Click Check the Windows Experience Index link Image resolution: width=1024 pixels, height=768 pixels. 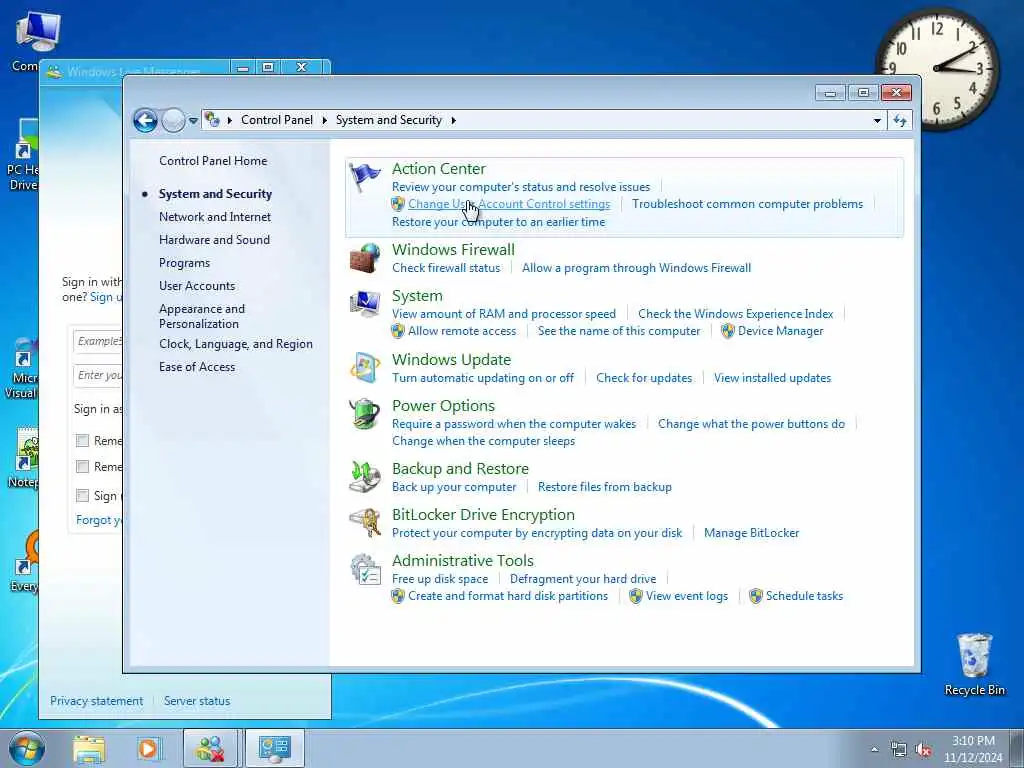click(735, 313)
